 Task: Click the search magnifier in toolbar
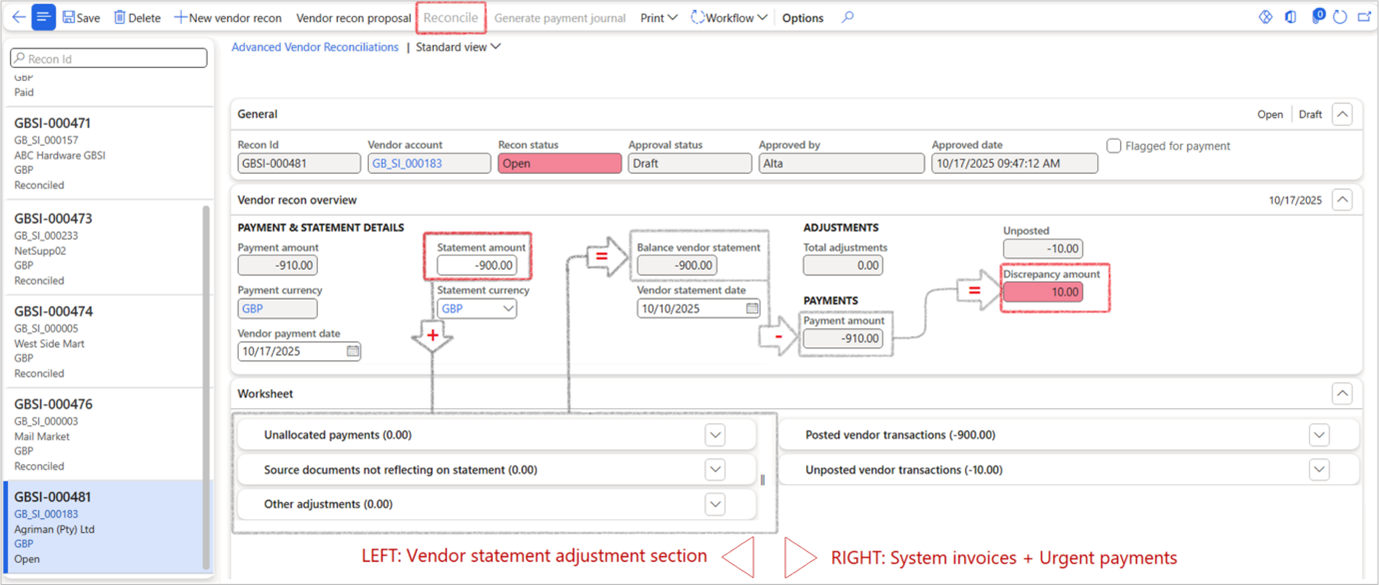(x=848, y=17)
